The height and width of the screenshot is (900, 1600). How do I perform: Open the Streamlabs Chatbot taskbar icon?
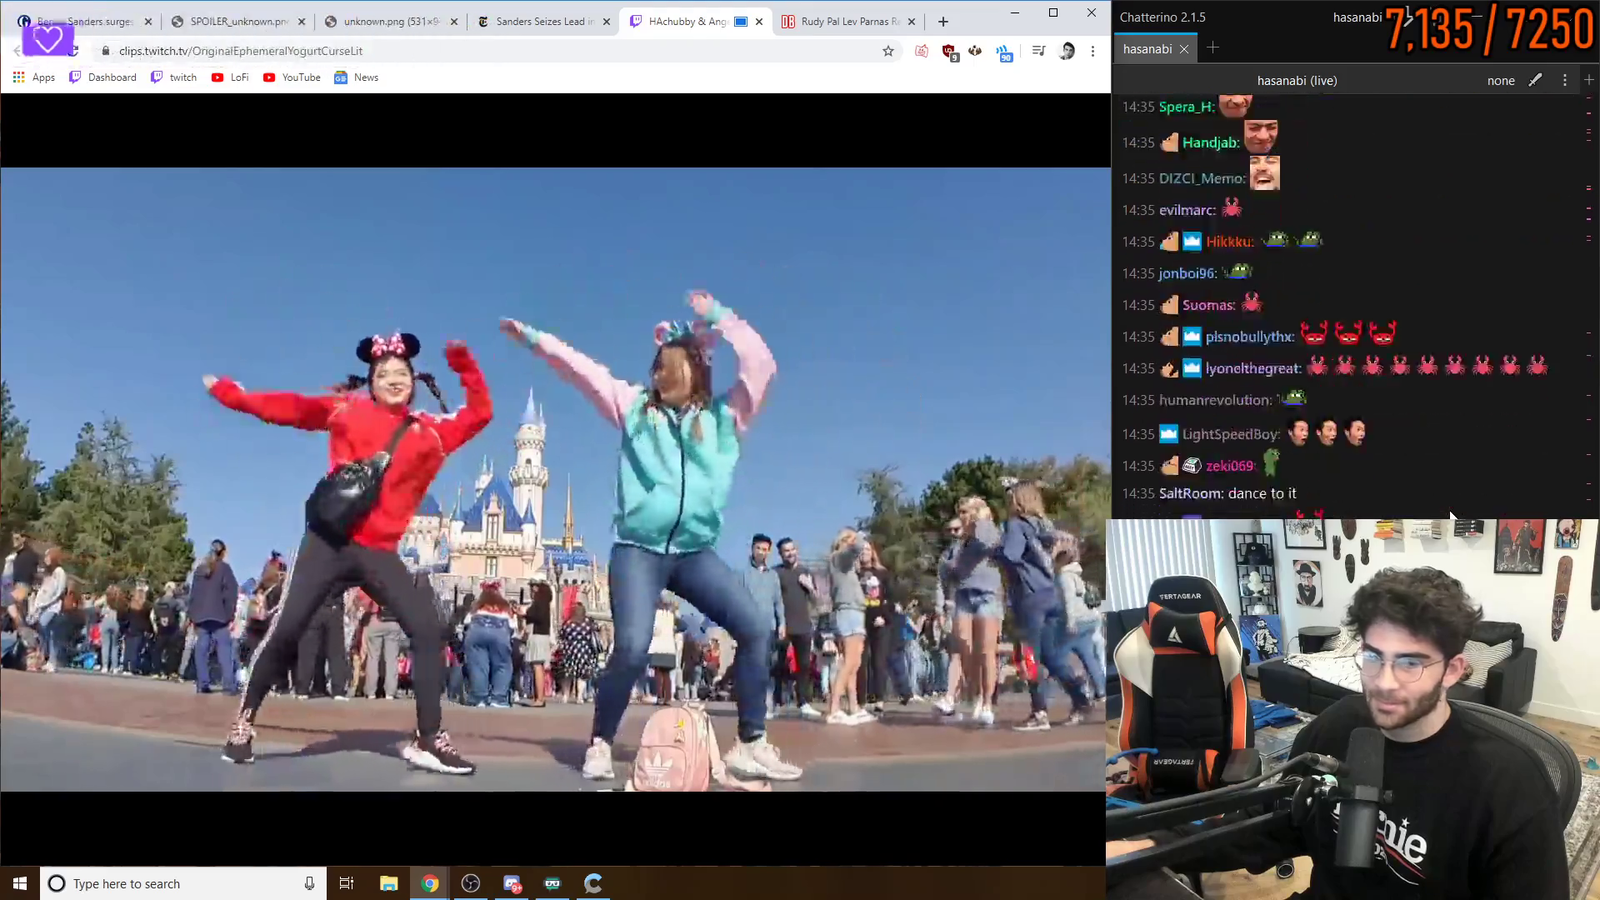[x=553, y=883]
